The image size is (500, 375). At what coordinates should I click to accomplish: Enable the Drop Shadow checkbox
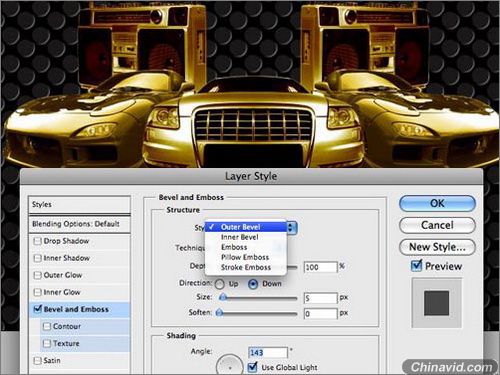37,241
